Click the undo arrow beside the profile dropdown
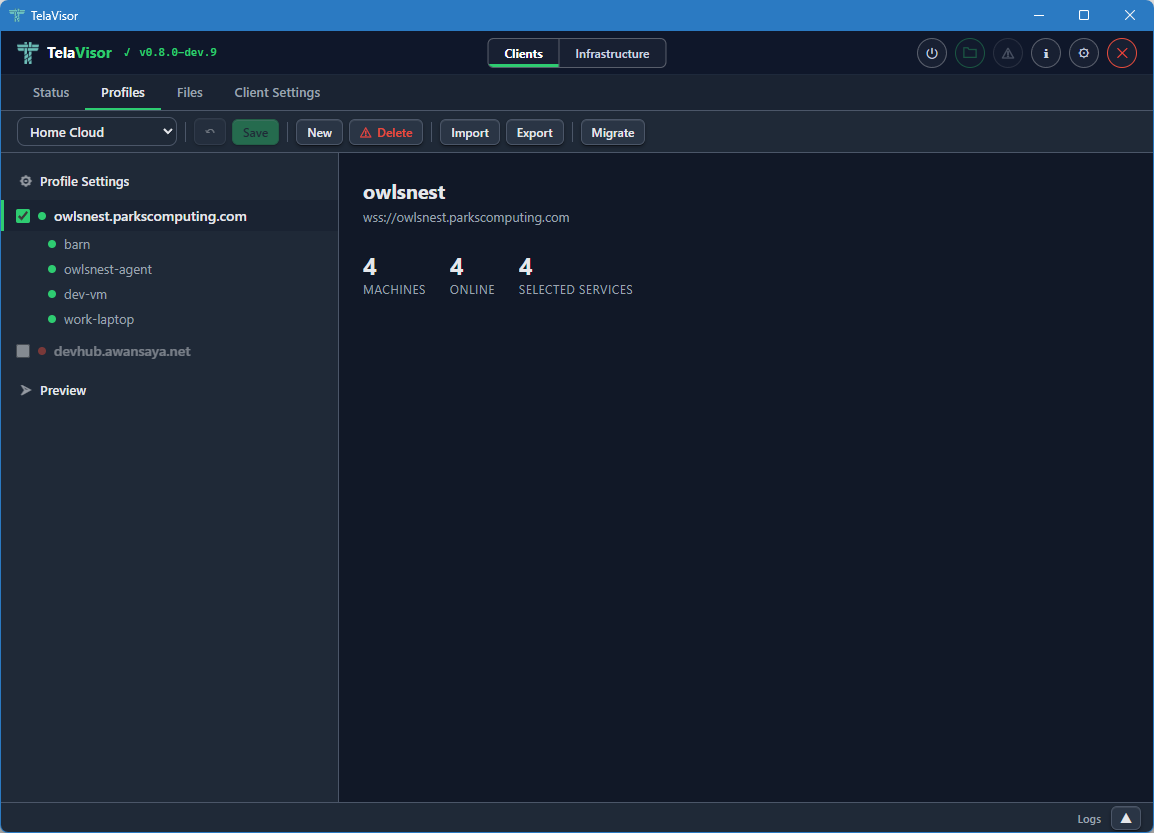The height and width of the screenshot is (833, 1154). tap(209, 131)
